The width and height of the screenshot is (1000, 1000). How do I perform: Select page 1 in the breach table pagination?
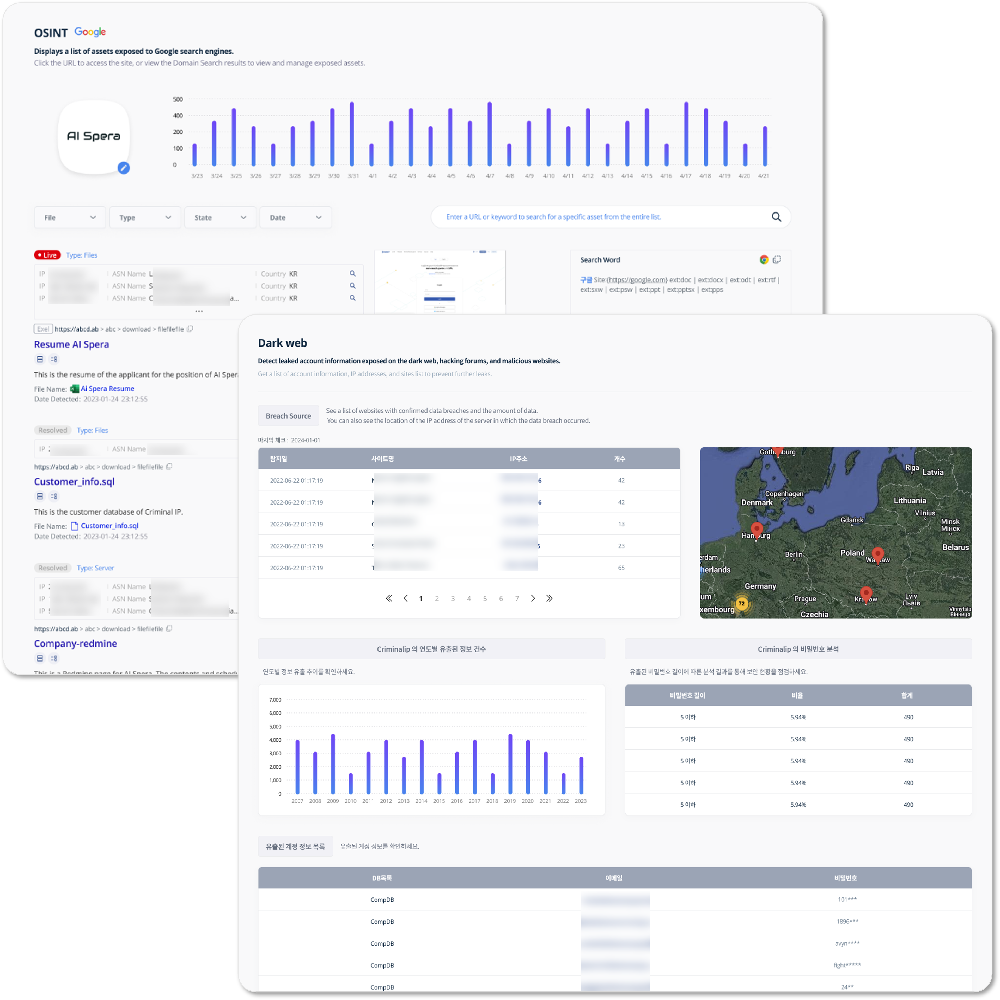(421, 598)
